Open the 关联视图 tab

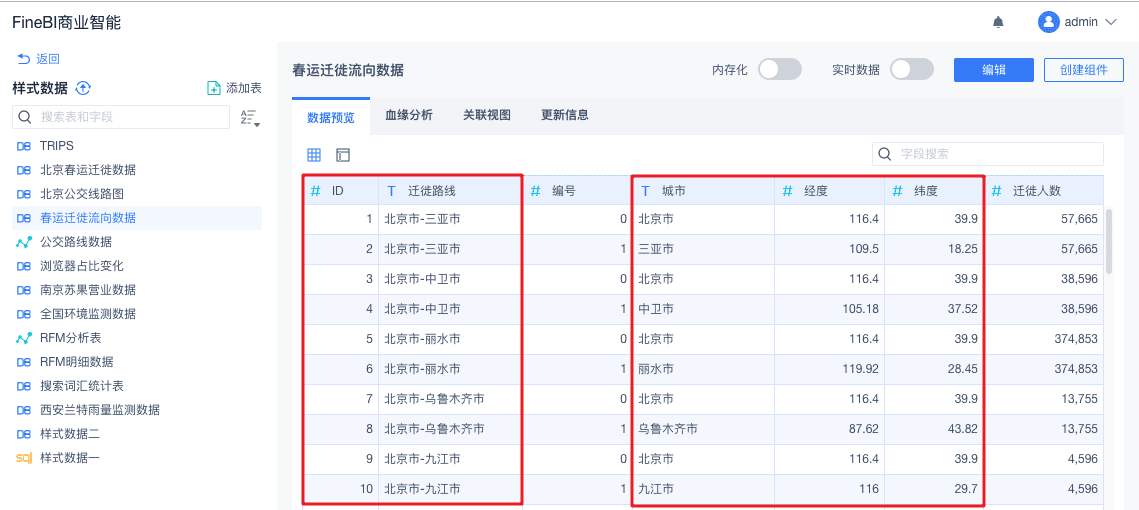(487, 115)
